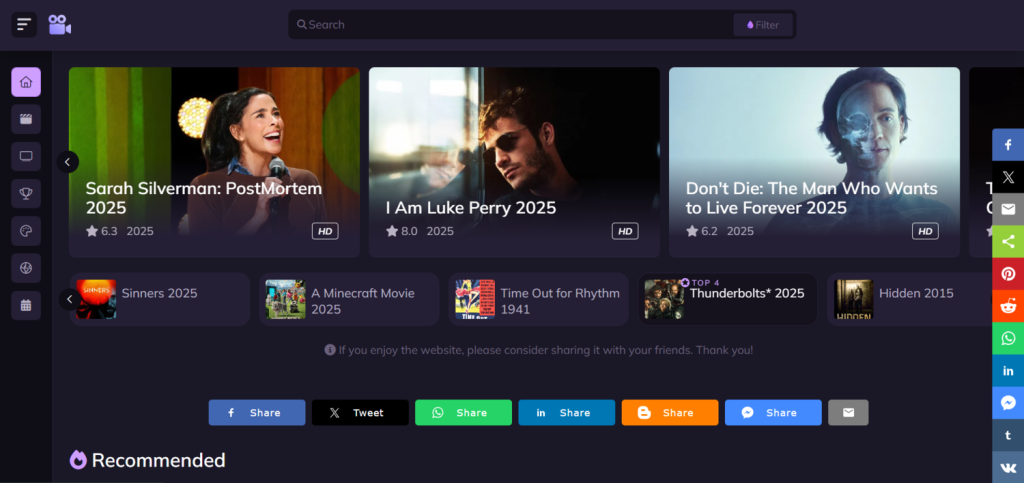Open the calendar sidebar icon
1024x483 pixels.
26,305
